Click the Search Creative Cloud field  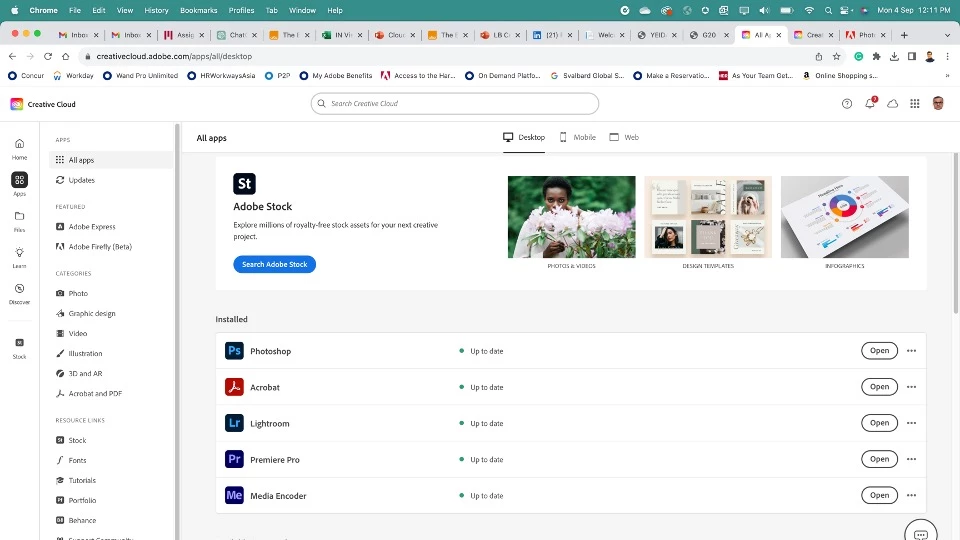tap(455, 103)
